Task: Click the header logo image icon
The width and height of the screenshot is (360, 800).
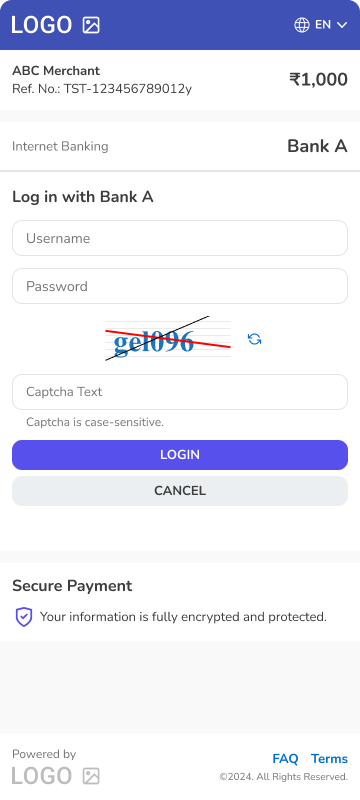Action: point(91,25)
